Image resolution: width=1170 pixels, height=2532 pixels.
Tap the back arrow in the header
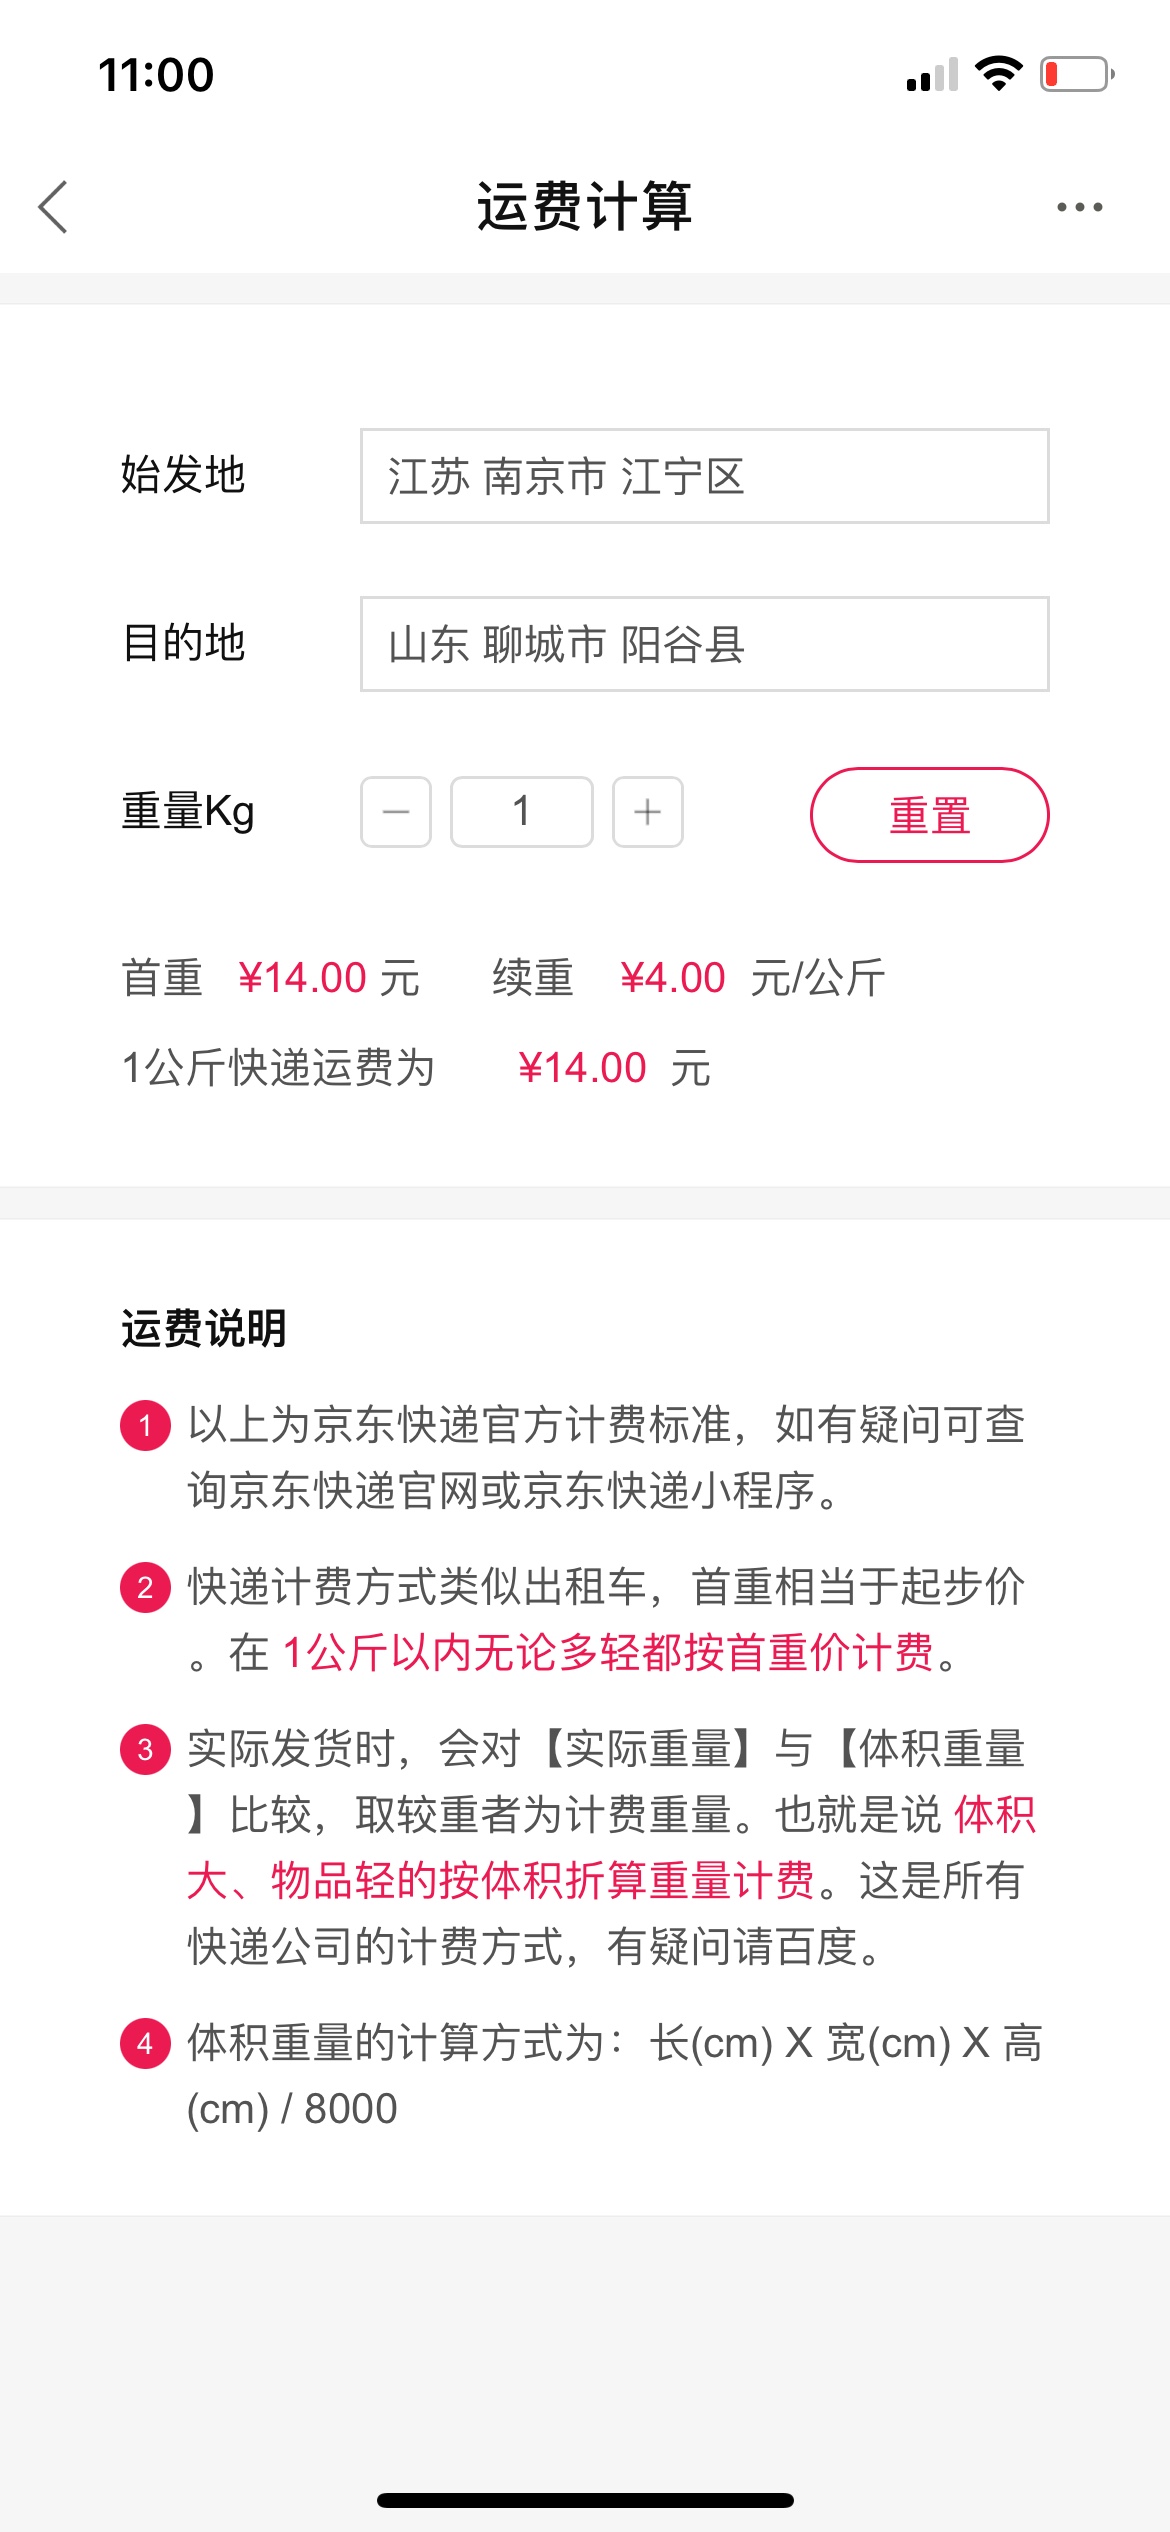coord(53,207)
